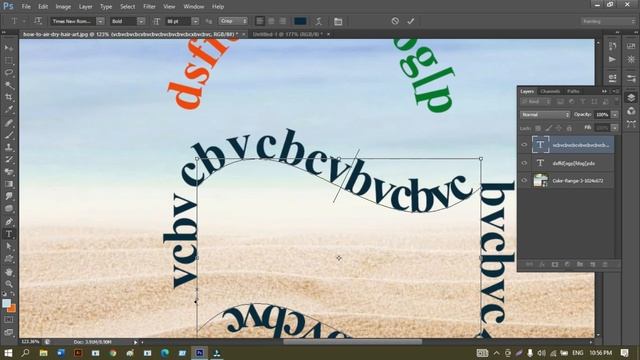
Task: Select the Rectangular Marquee tool
Action: [9, 60]
